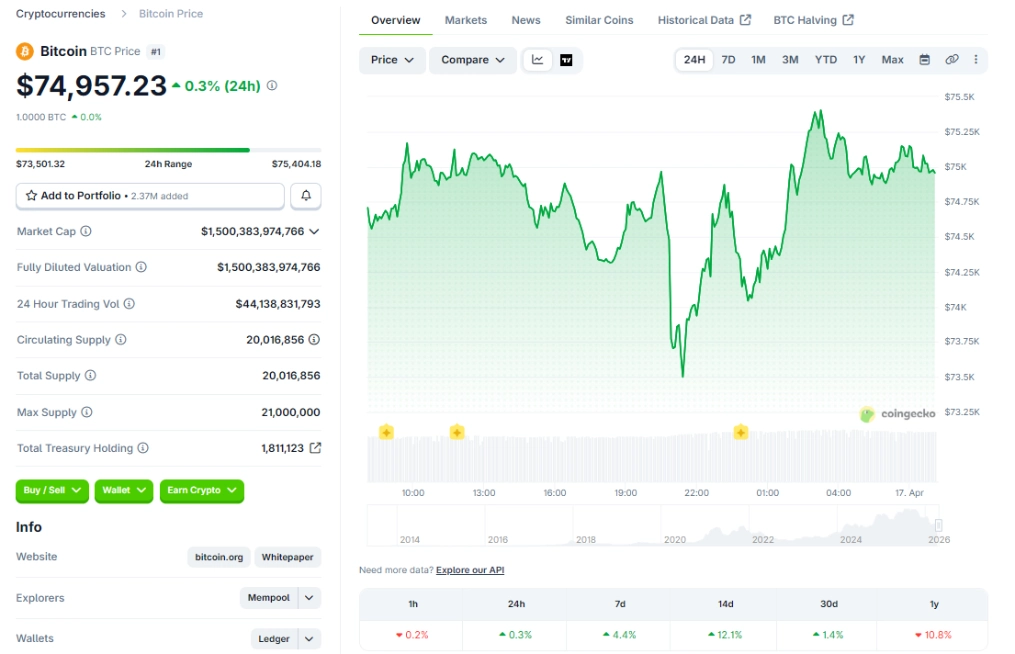This screenshot has width=1015, height=654.
Task: Switch chart period to 1Y
Action: point(858,59)
